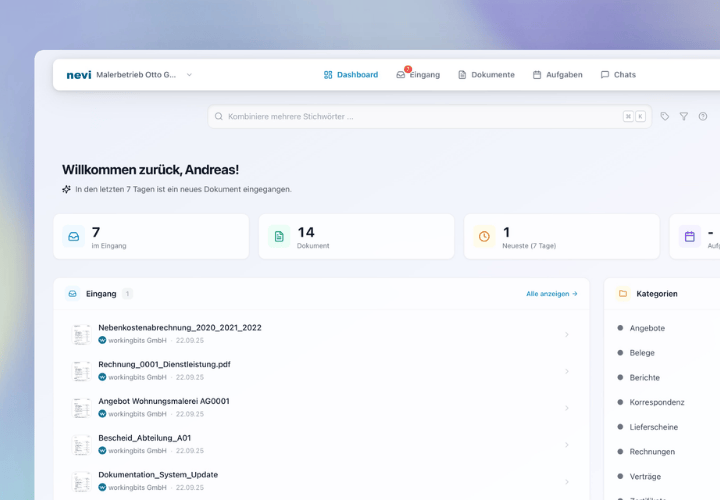Click the keyword search field
This screenshot has width=720, height=500.
coord(410,116)
